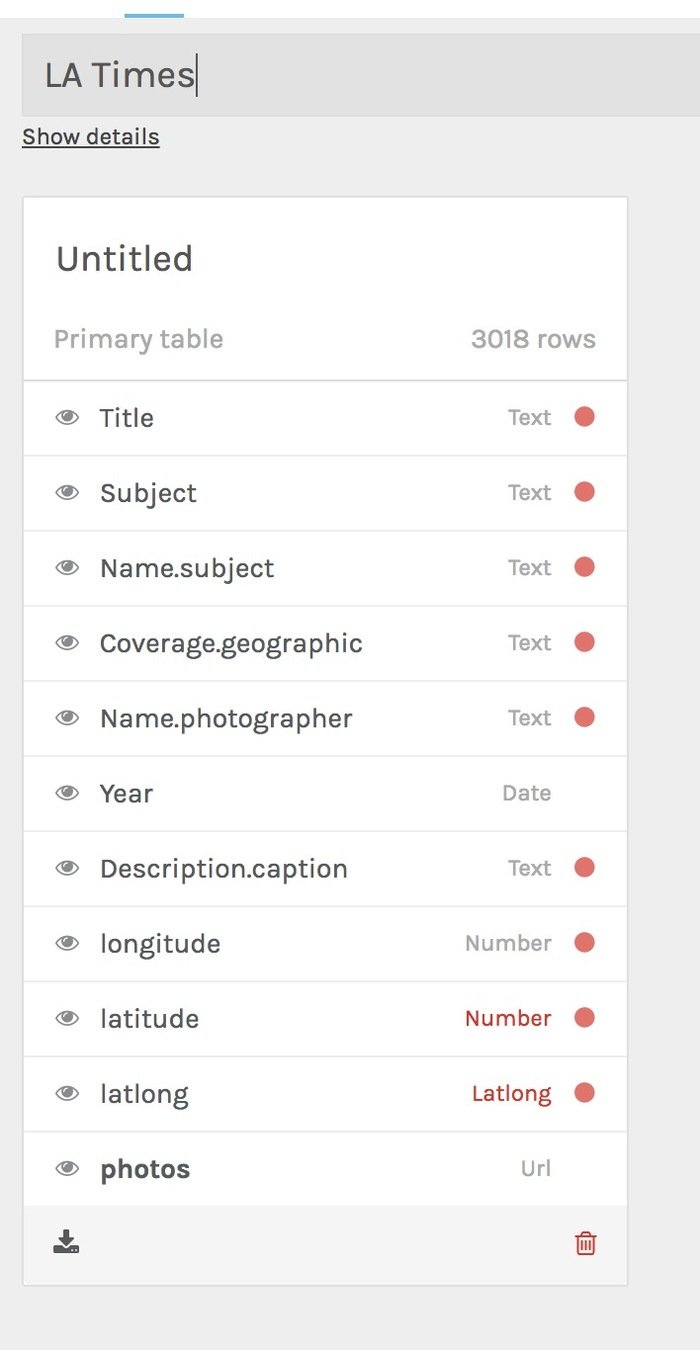Click the Show details link
The height and width of the screenshot is (1350, 700).
pos(91,137)
